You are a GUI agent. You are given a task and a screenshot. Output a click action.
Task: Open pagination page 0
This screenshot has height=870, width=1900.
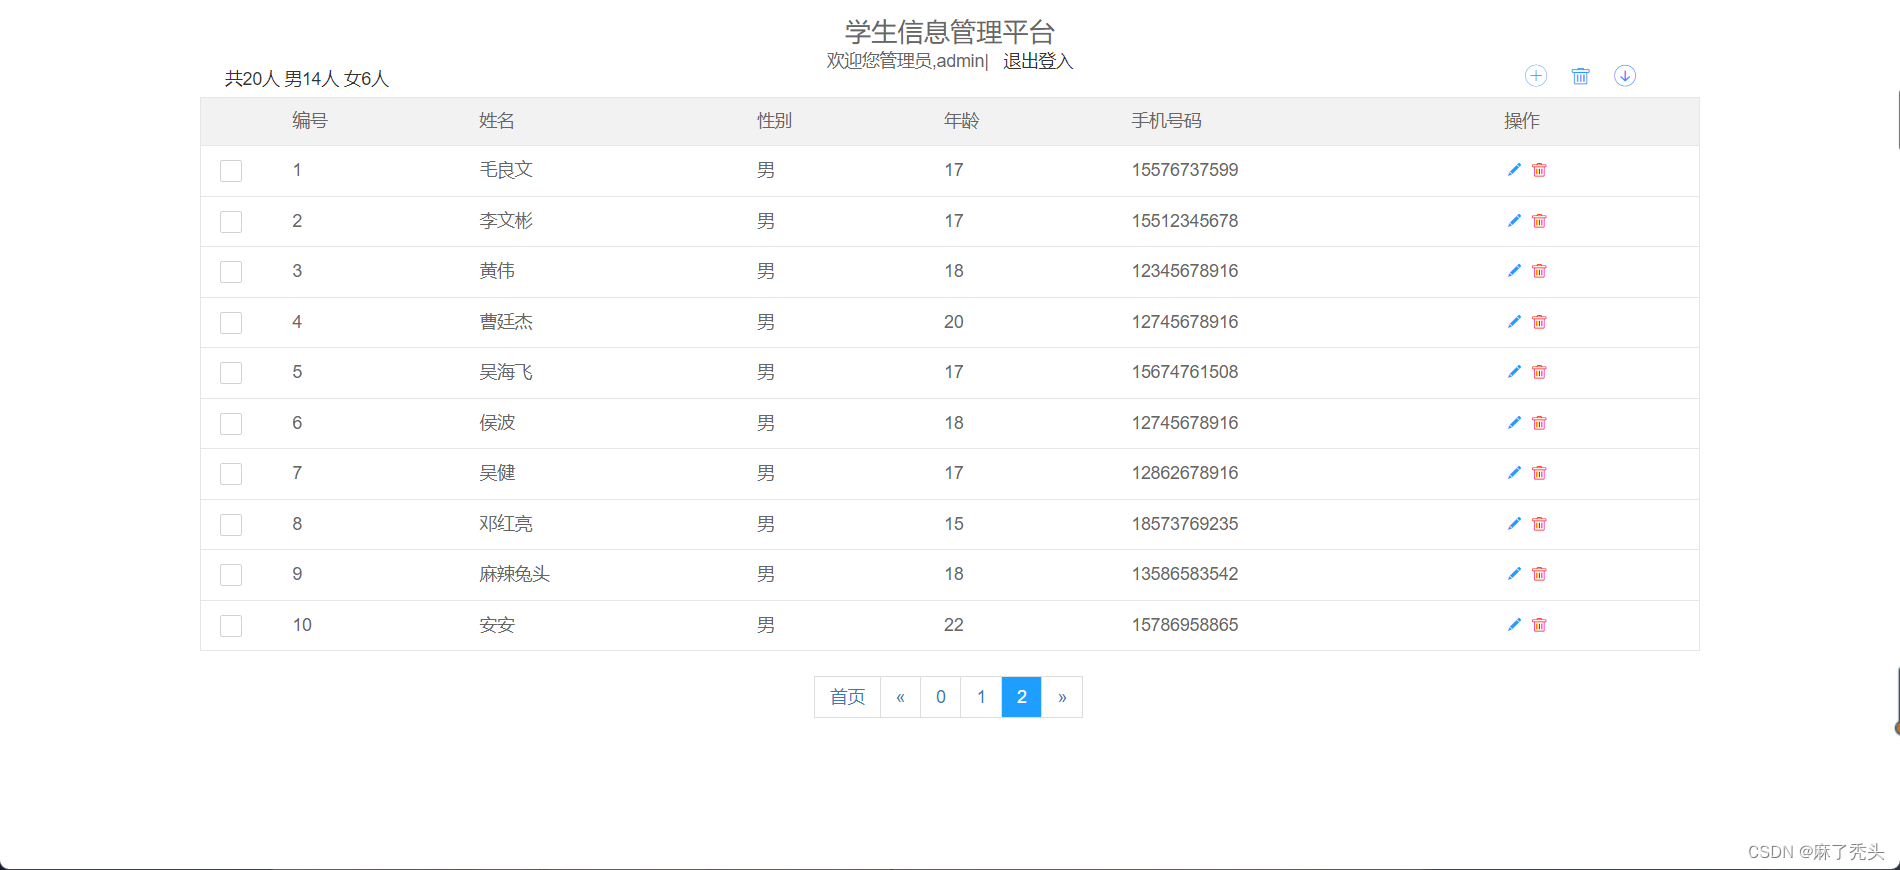[941, 697]
